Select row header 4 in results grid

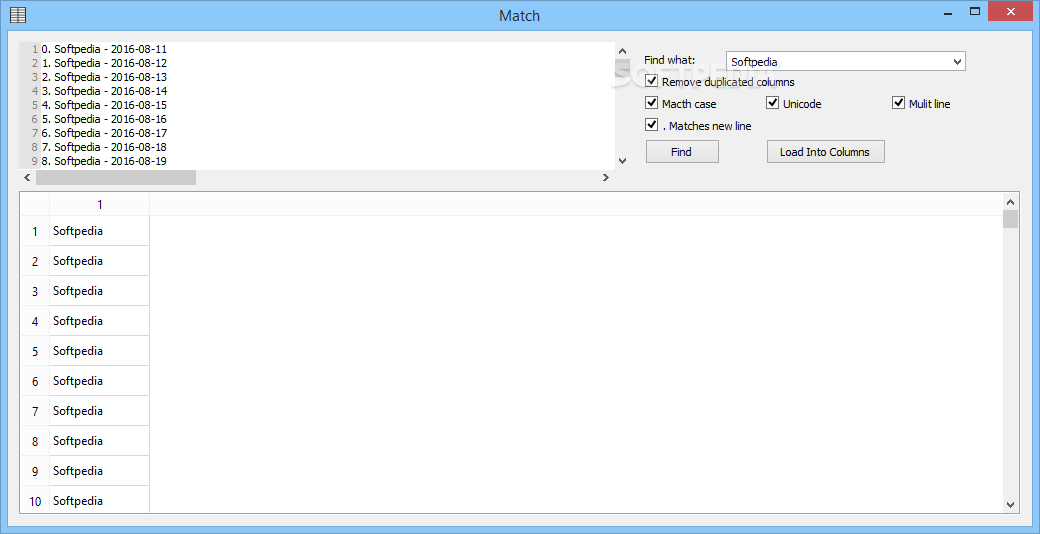(x=35, y=321)
